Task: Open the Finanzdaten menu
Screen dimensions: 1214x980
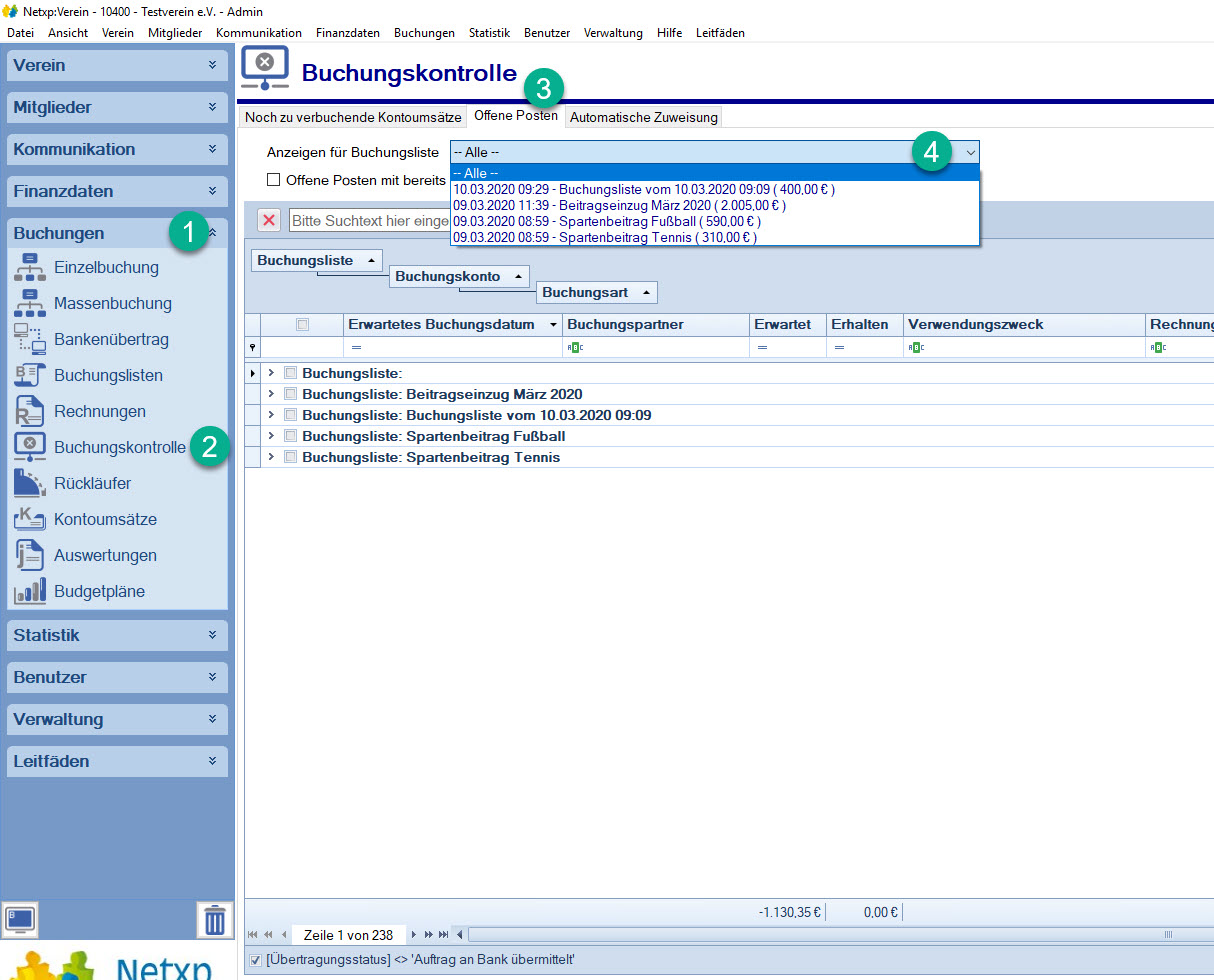Action: (x=347, y=33)
